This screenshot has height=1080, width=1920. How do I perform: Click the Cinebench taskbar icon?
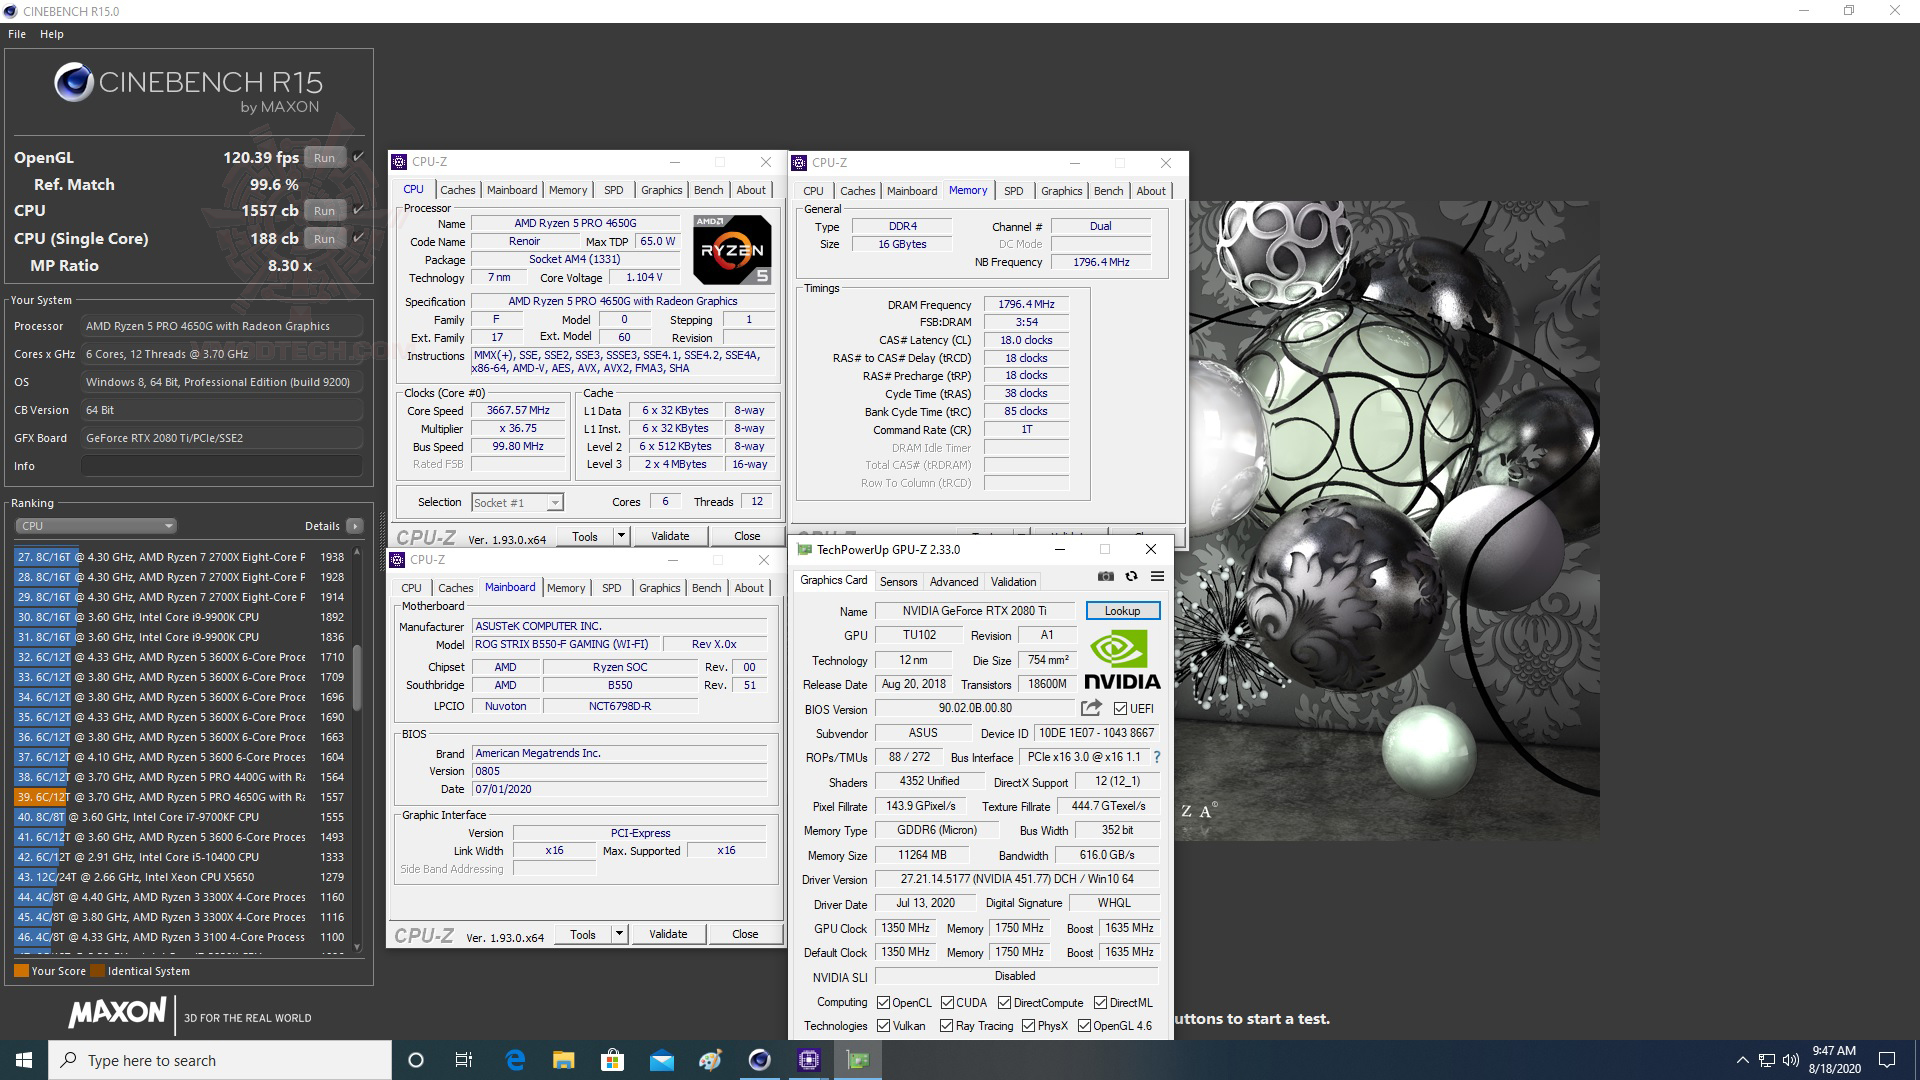point(760,1060)
